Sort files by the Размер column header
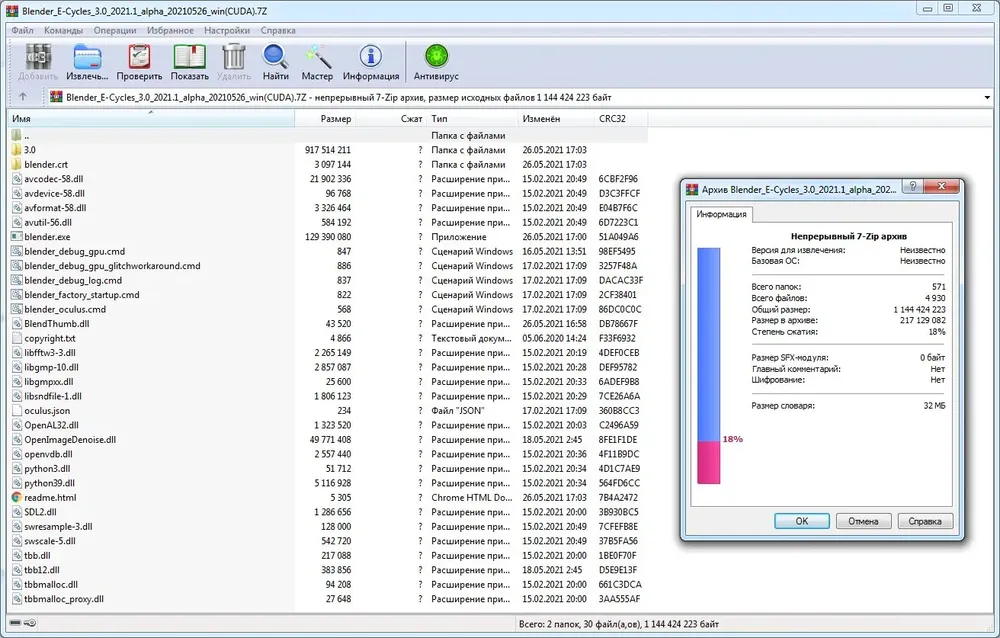This screenshot has width=1000, height=638. [x=325, y=119]
